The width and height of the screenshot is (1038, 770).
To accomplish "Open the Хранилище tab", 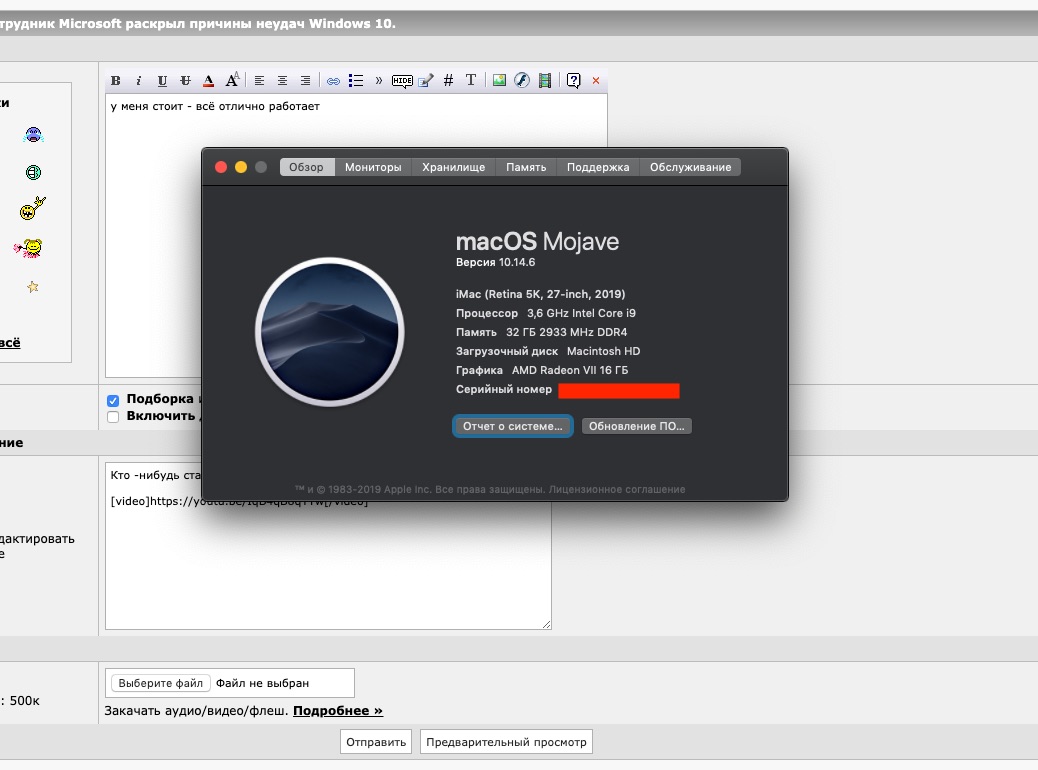I will pyautogui.click(x=454, y=168).
